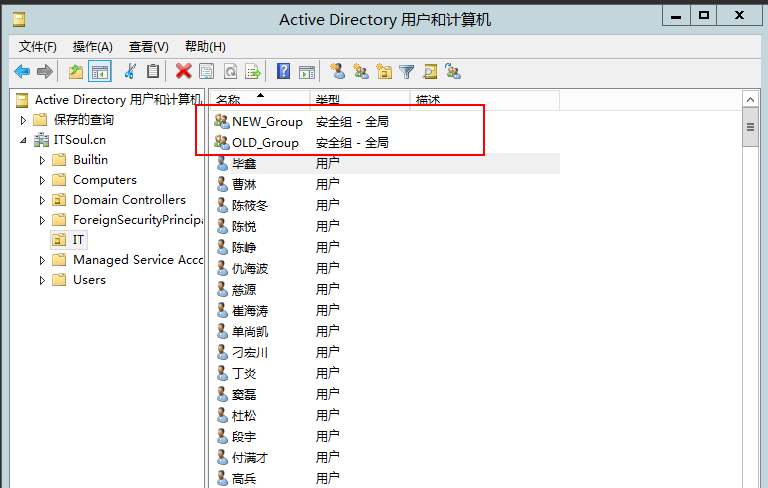Viewport: 768px width, 488px height.
Task: Open Properties toolbar icon
Action: point(207,72)
